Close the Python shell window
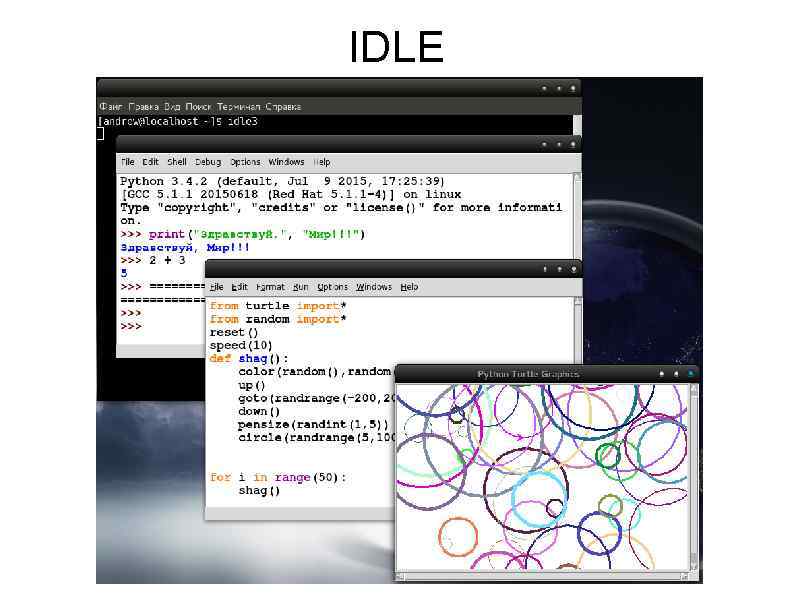Viewport: 794px width, 595px height. (x=573, y=144)
